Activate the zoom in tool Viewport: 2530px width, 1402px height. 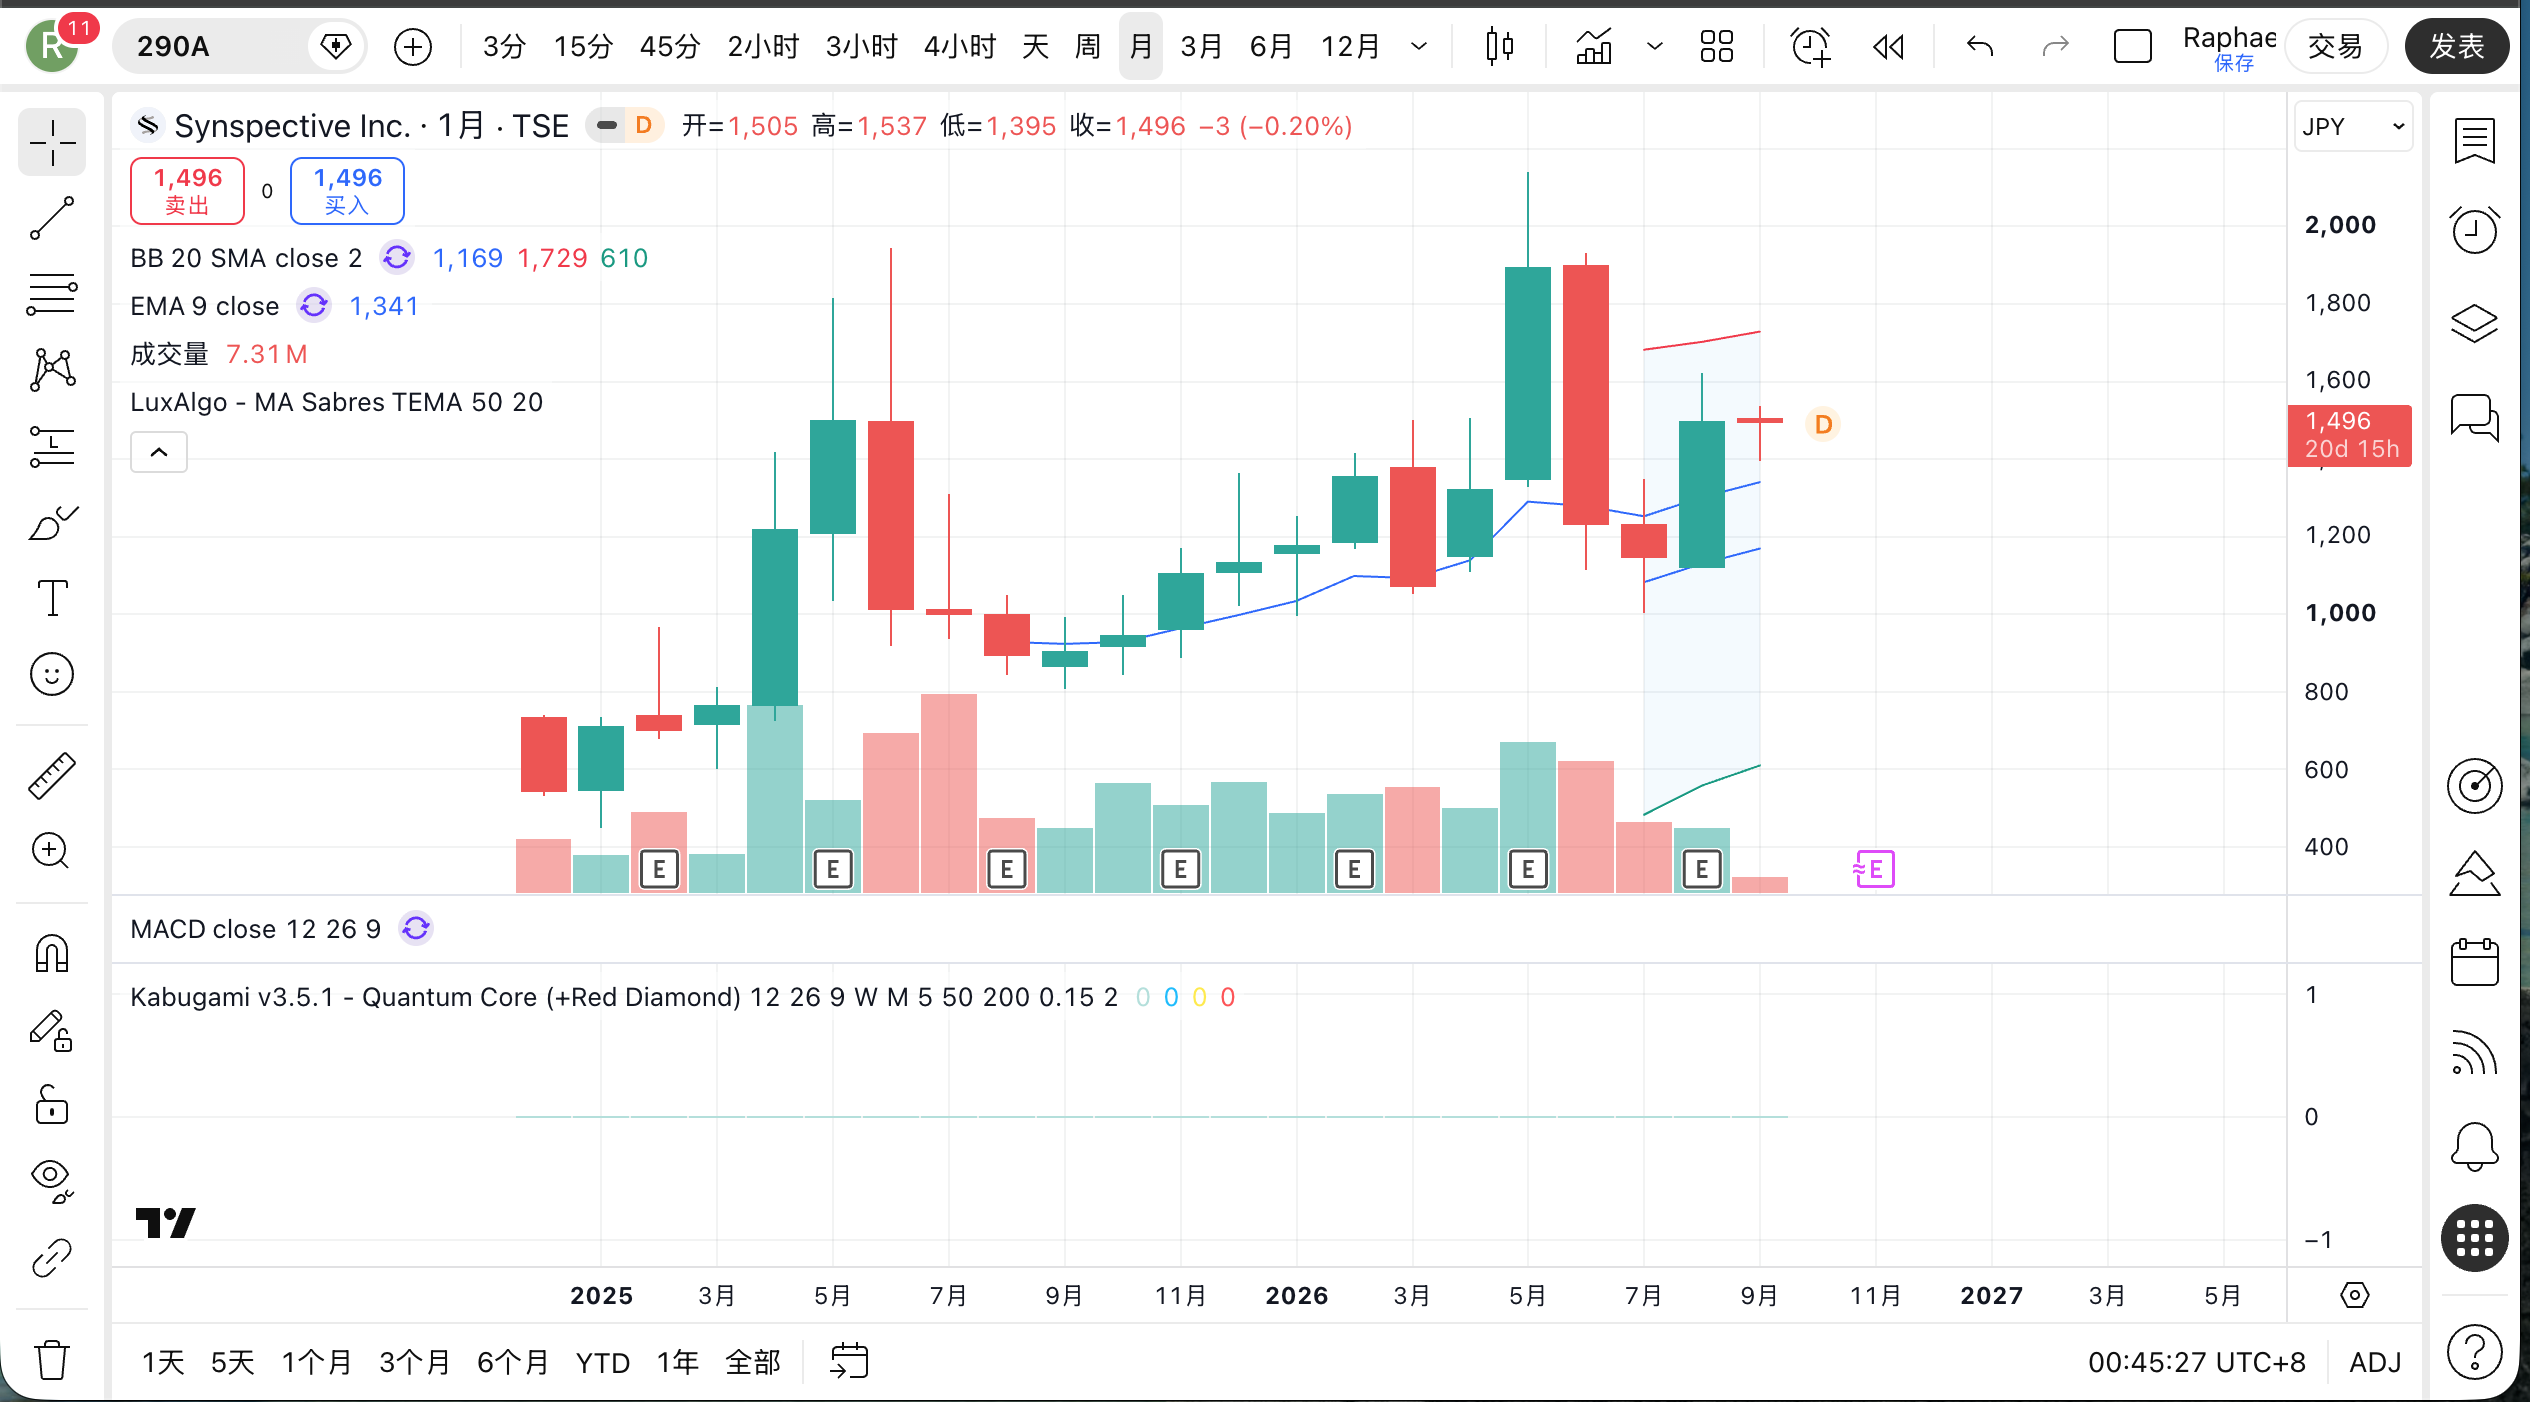tap(52, 852)
